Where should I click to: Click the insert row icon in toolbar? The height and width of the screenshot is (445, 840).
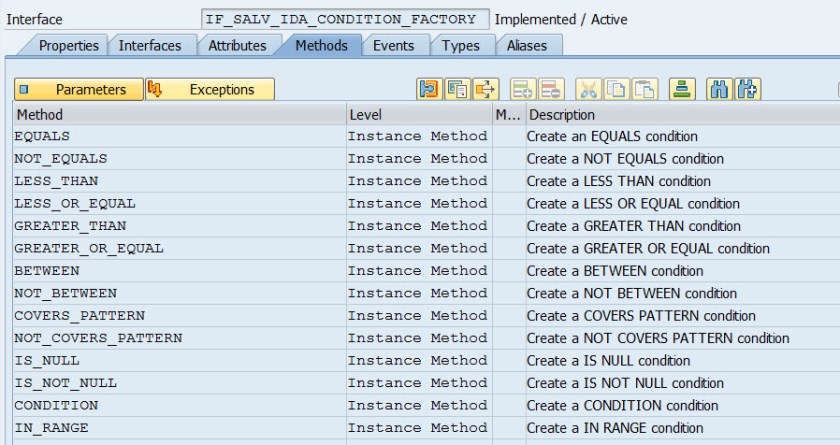point(522,89)
